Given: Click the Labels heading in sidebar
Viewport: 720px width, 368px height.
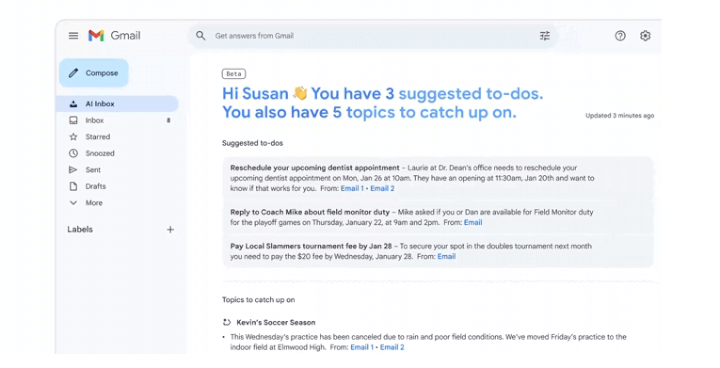Looking at the screenshot, I should [x=80, y=229].
